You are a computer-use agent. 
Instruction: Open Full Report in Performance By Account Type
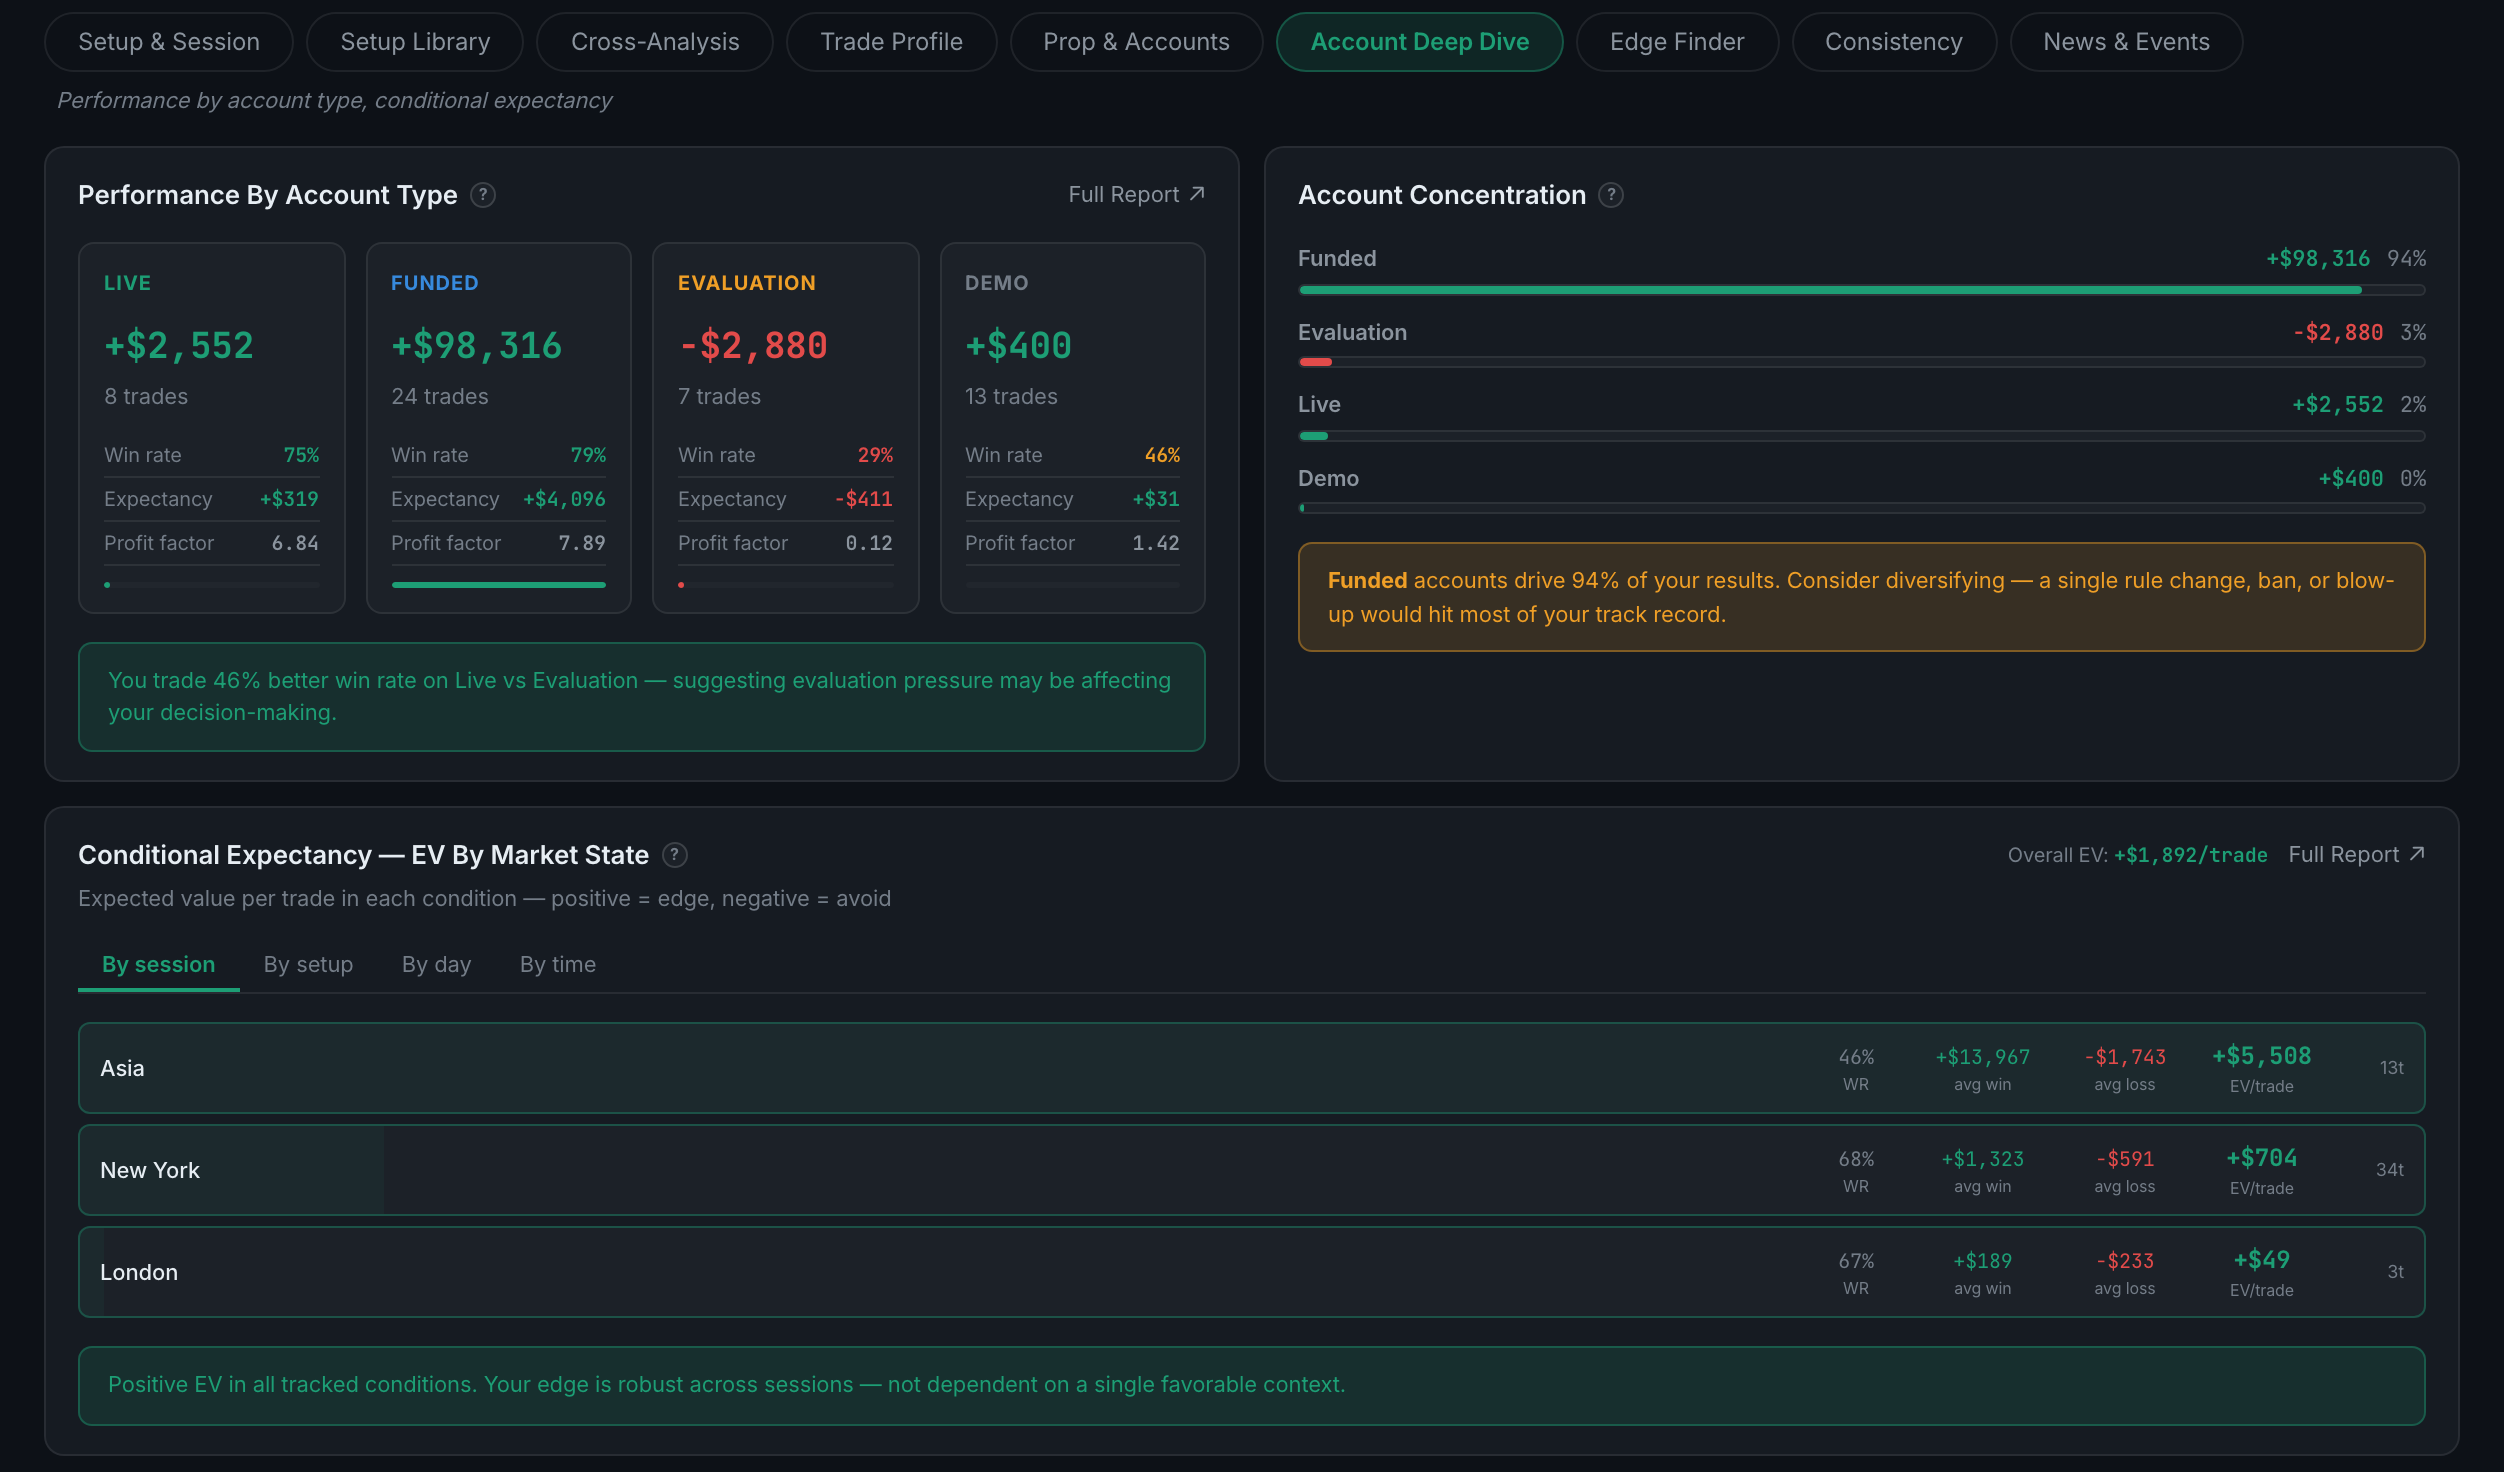pos(1136,194)
